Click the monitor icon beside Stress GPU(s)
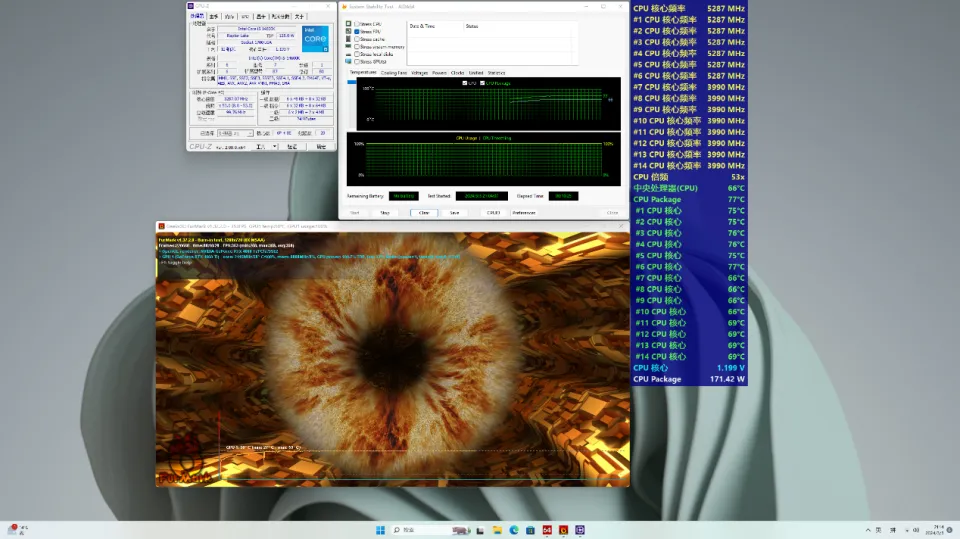The height and width of the screenshot is (539, 960). (348, 62)
